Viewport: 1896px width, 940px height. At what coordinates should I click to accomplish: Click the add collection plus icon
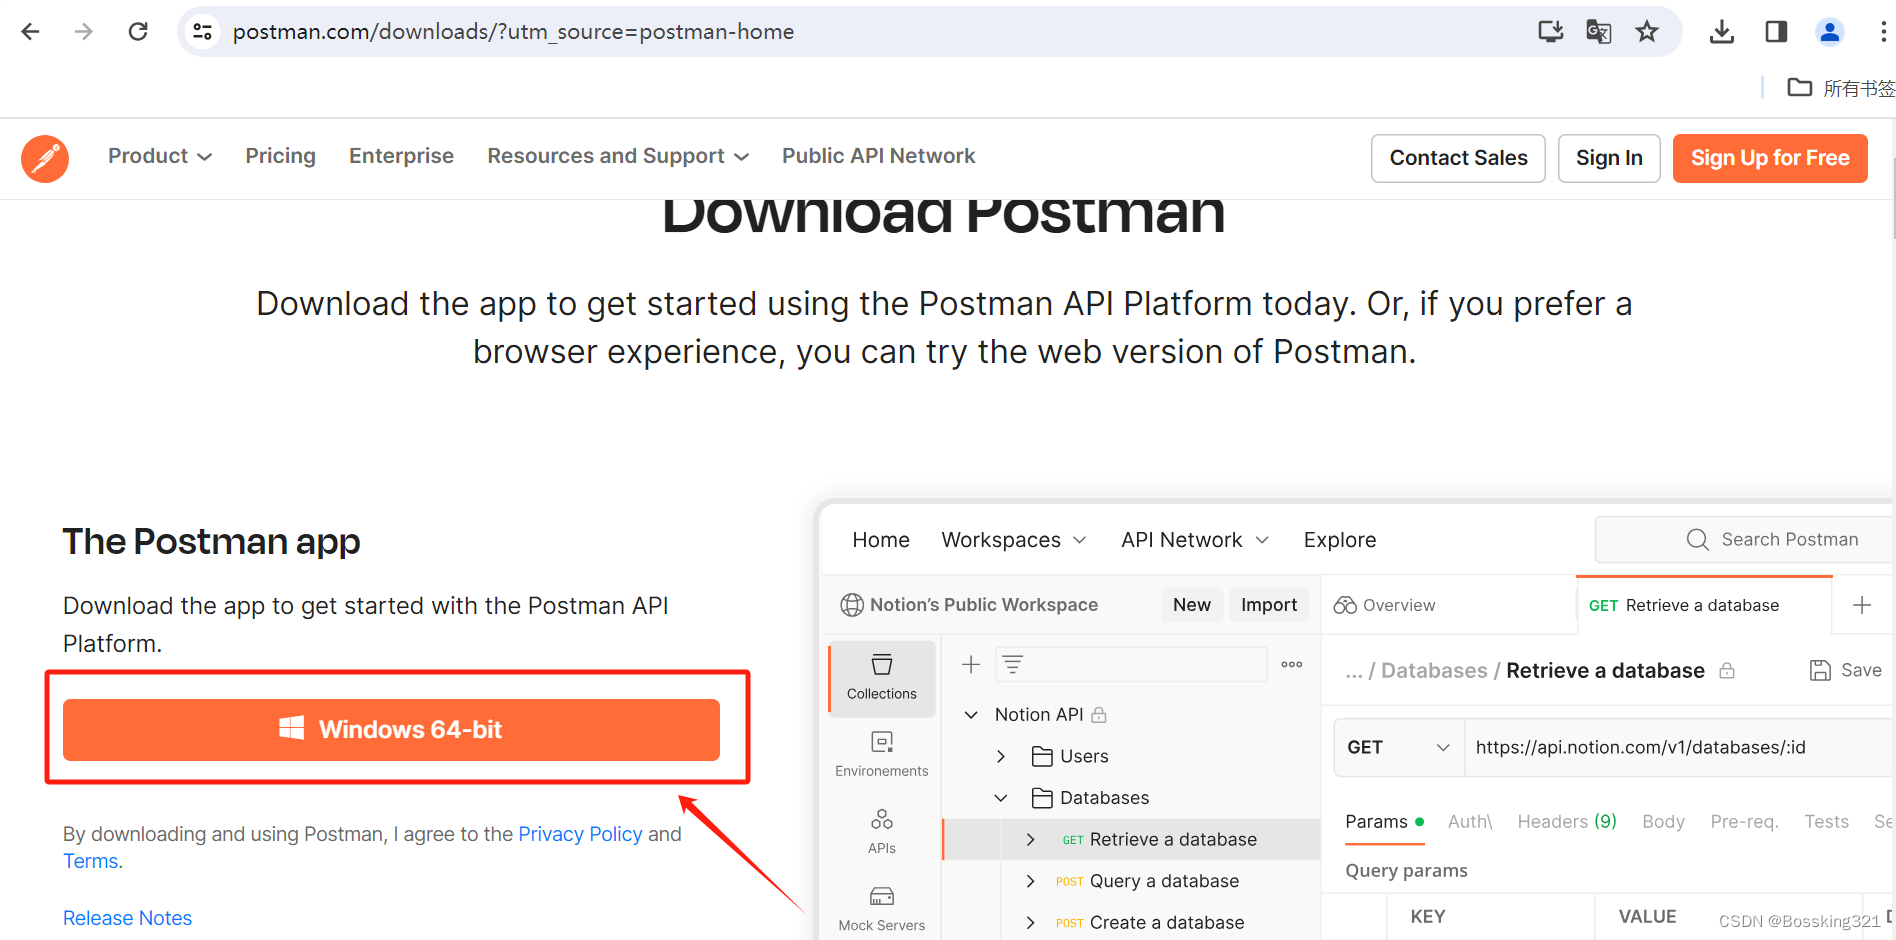(970, 664)
